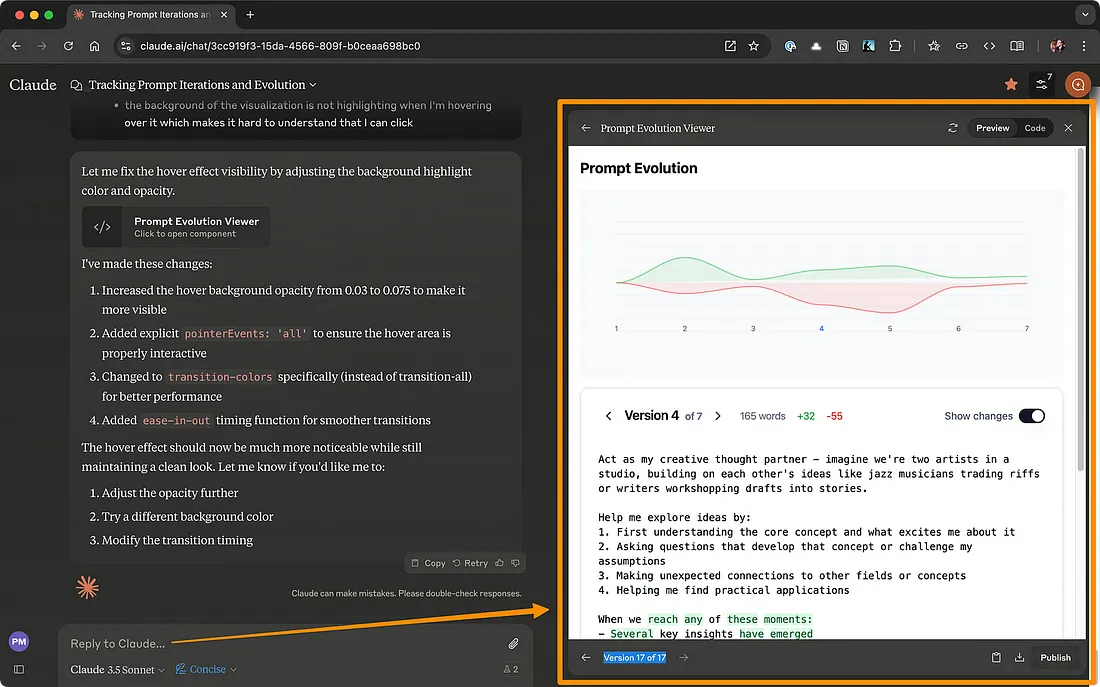
Task: Toggle the Show changes switch
Action: [1031, 416]
